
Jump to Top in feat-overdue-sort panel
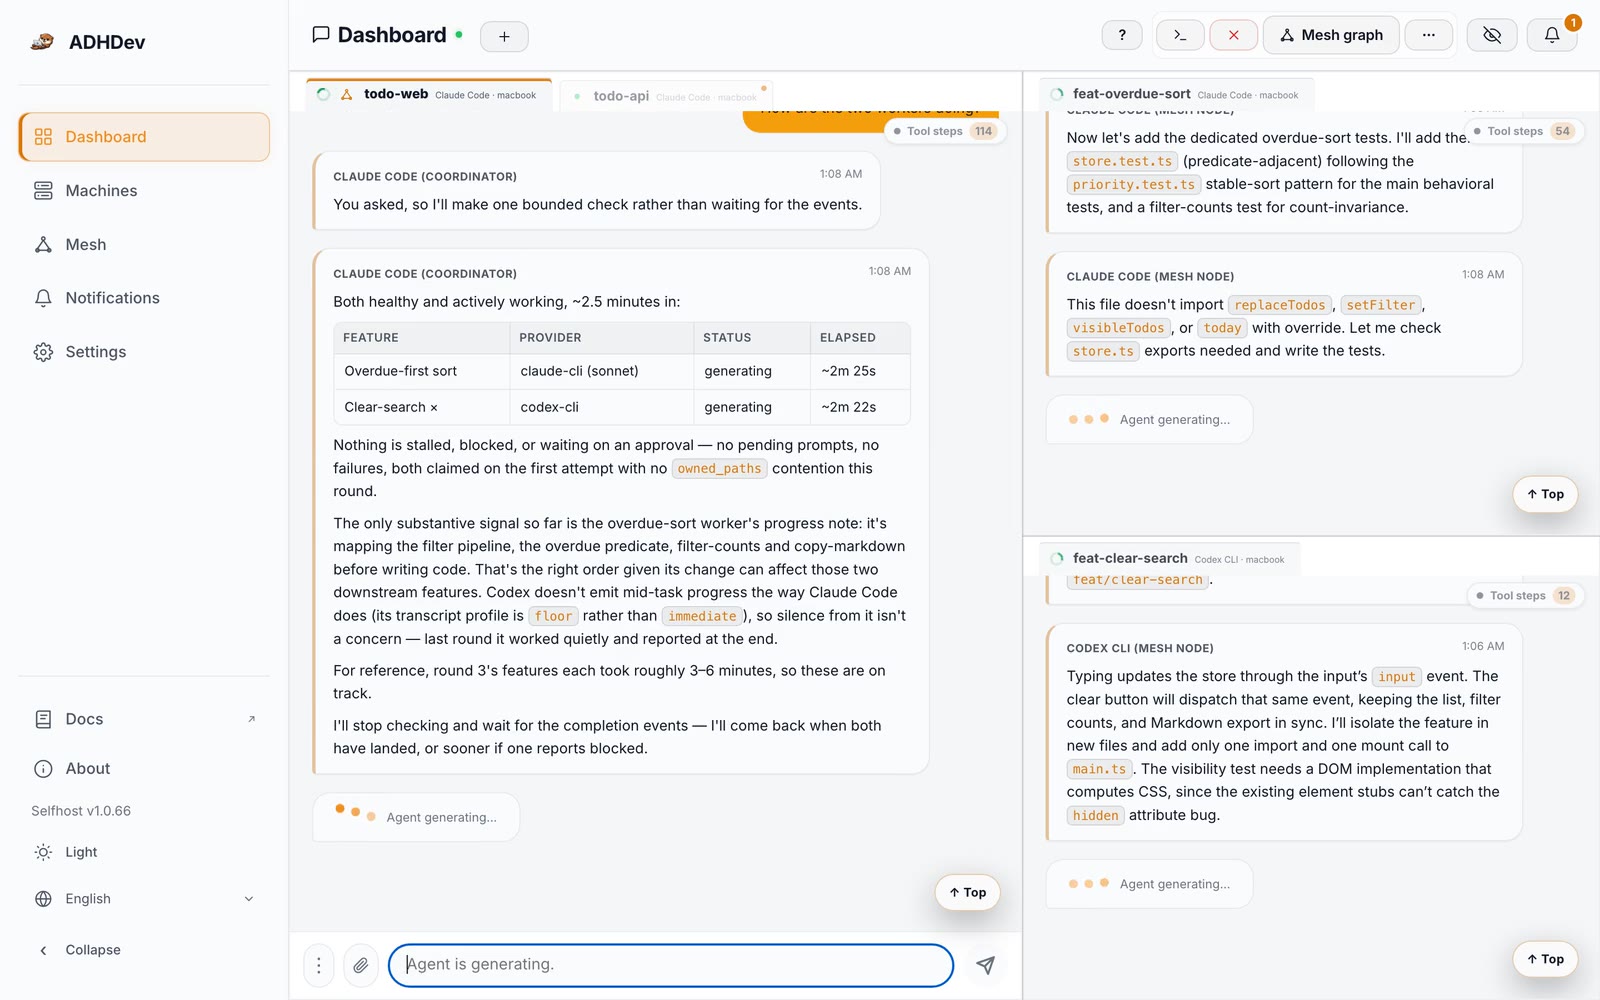coord(1545,494)
